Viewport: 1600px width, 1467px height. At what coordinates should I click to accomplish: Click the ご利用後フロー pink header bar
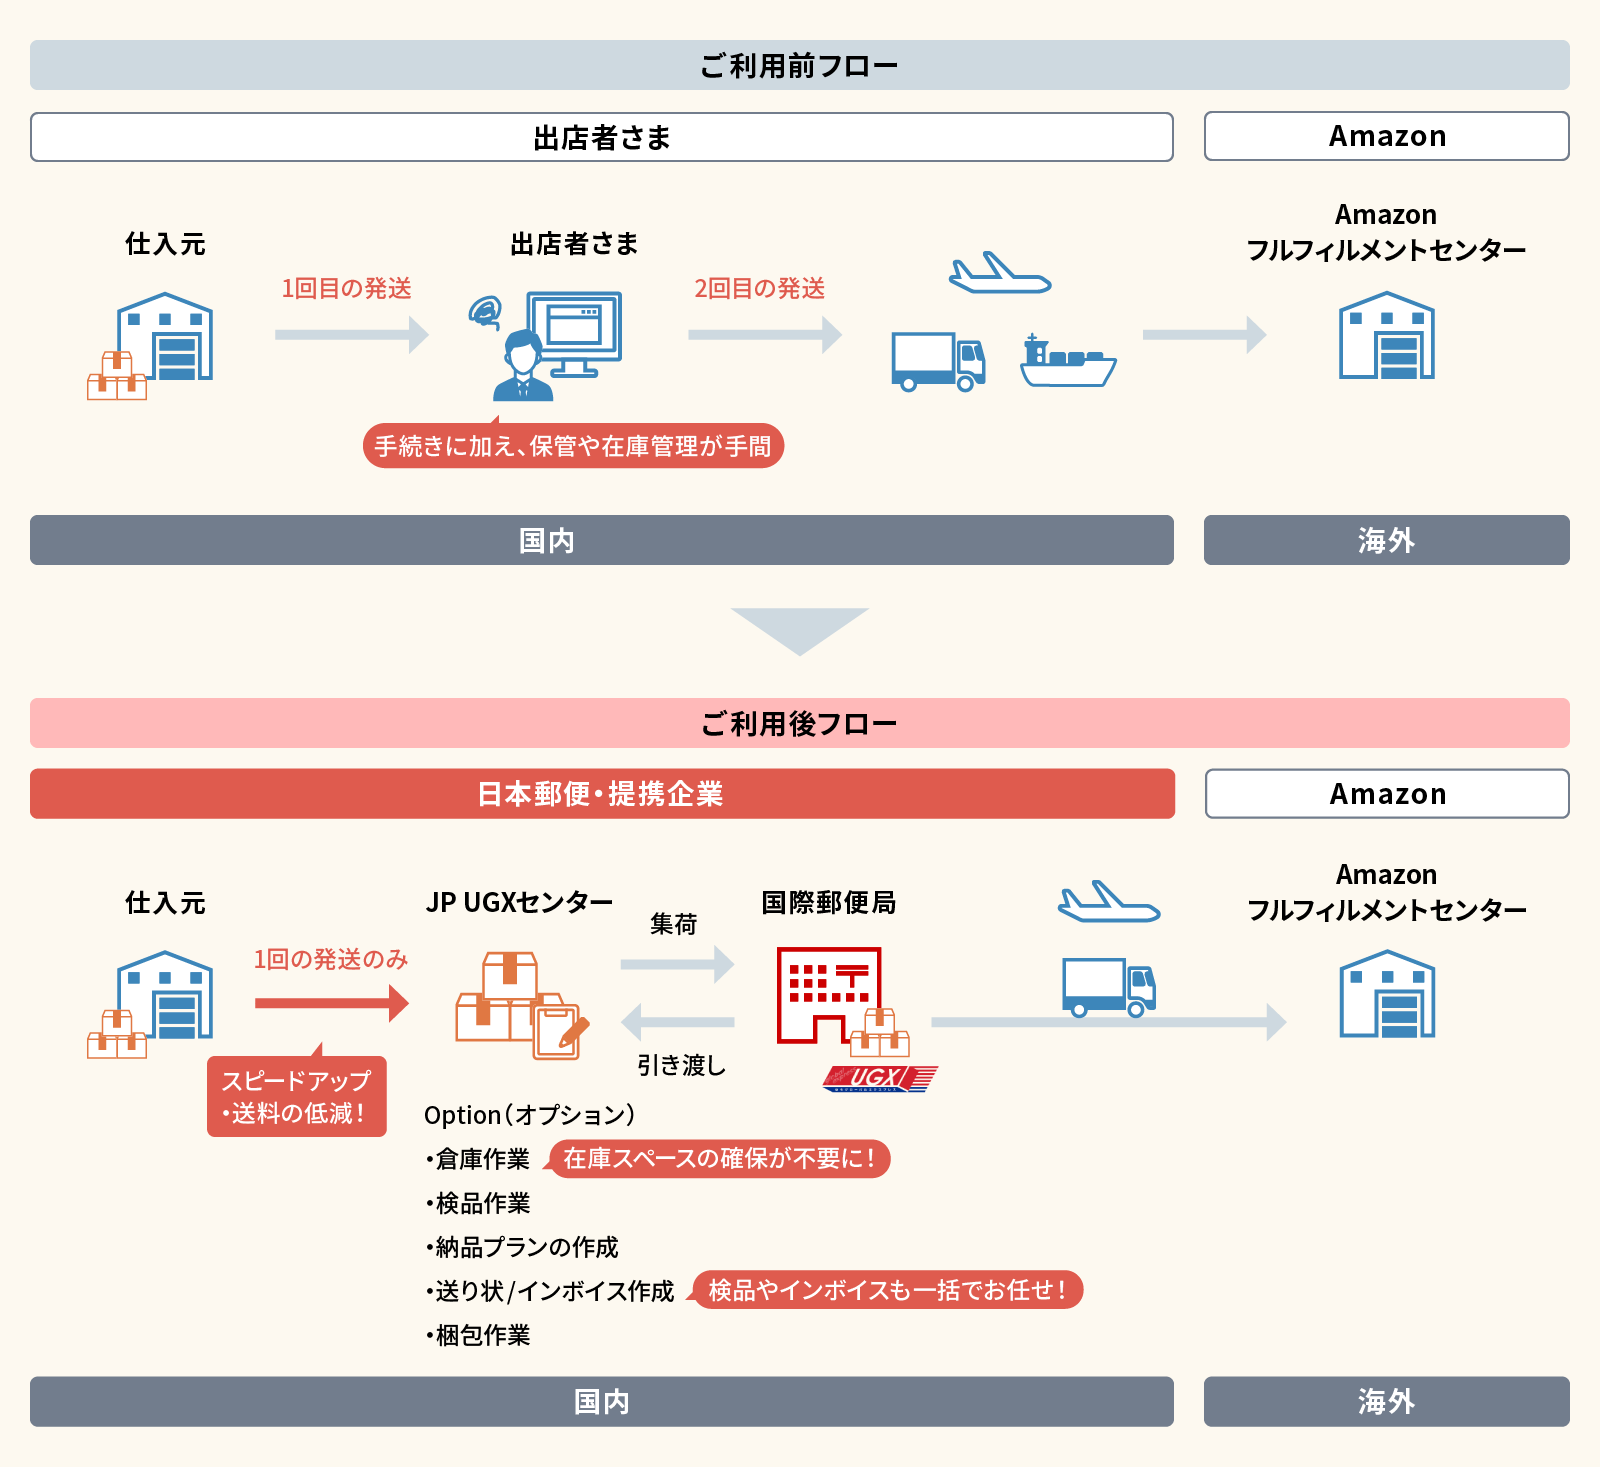(x=800, y=723)
